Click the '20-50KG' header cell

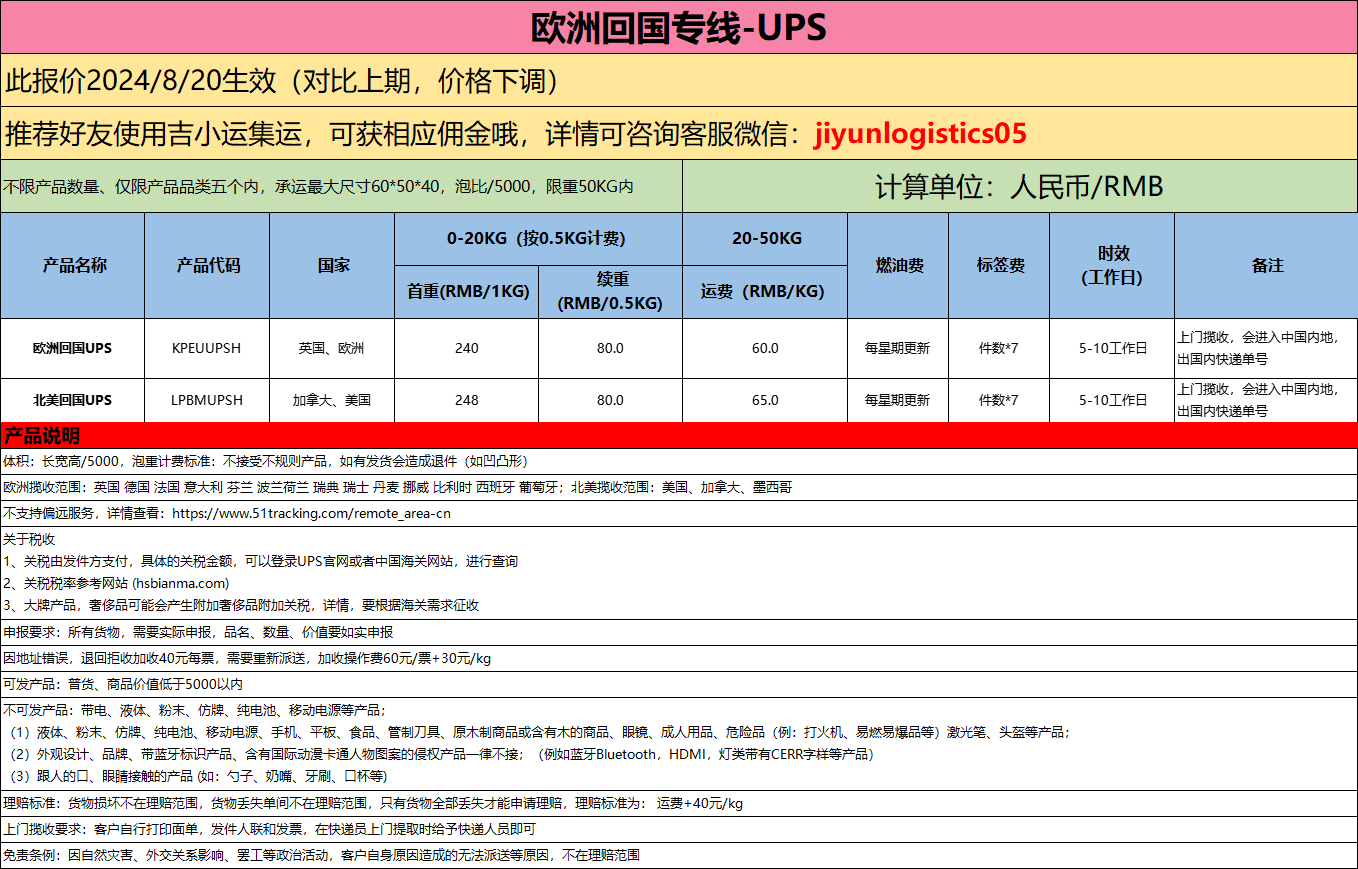pos(765,239)
